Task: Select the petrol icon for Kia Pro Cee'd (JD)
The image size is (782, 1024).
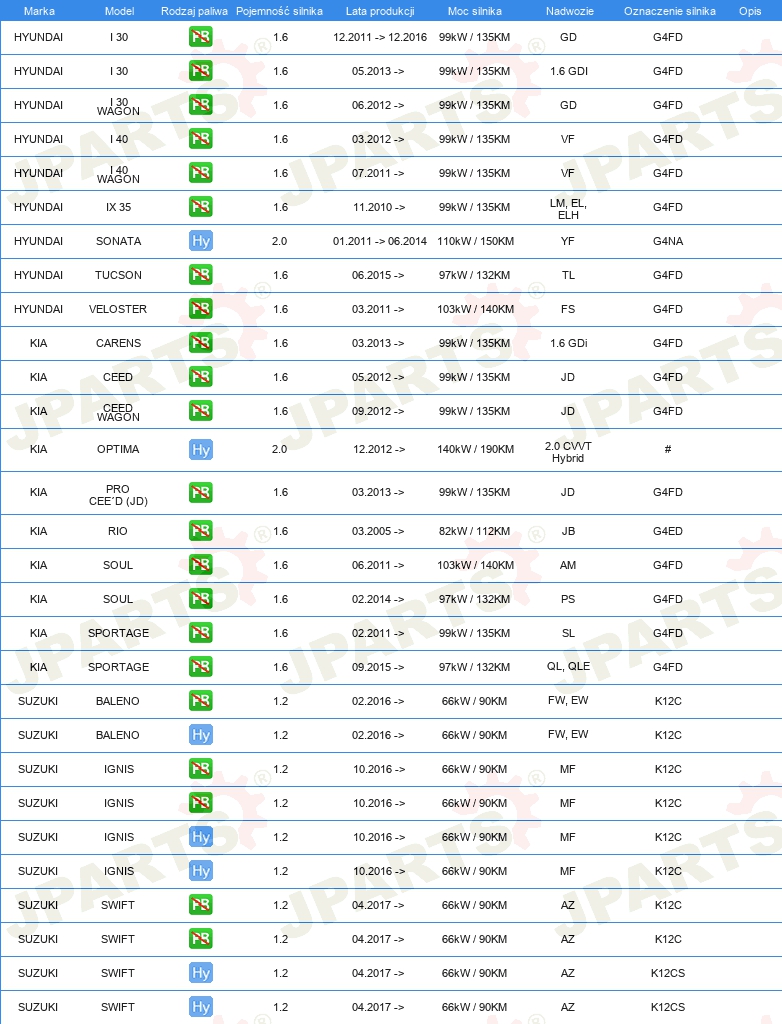Action: pyautogui.click(x=201, y=492)
